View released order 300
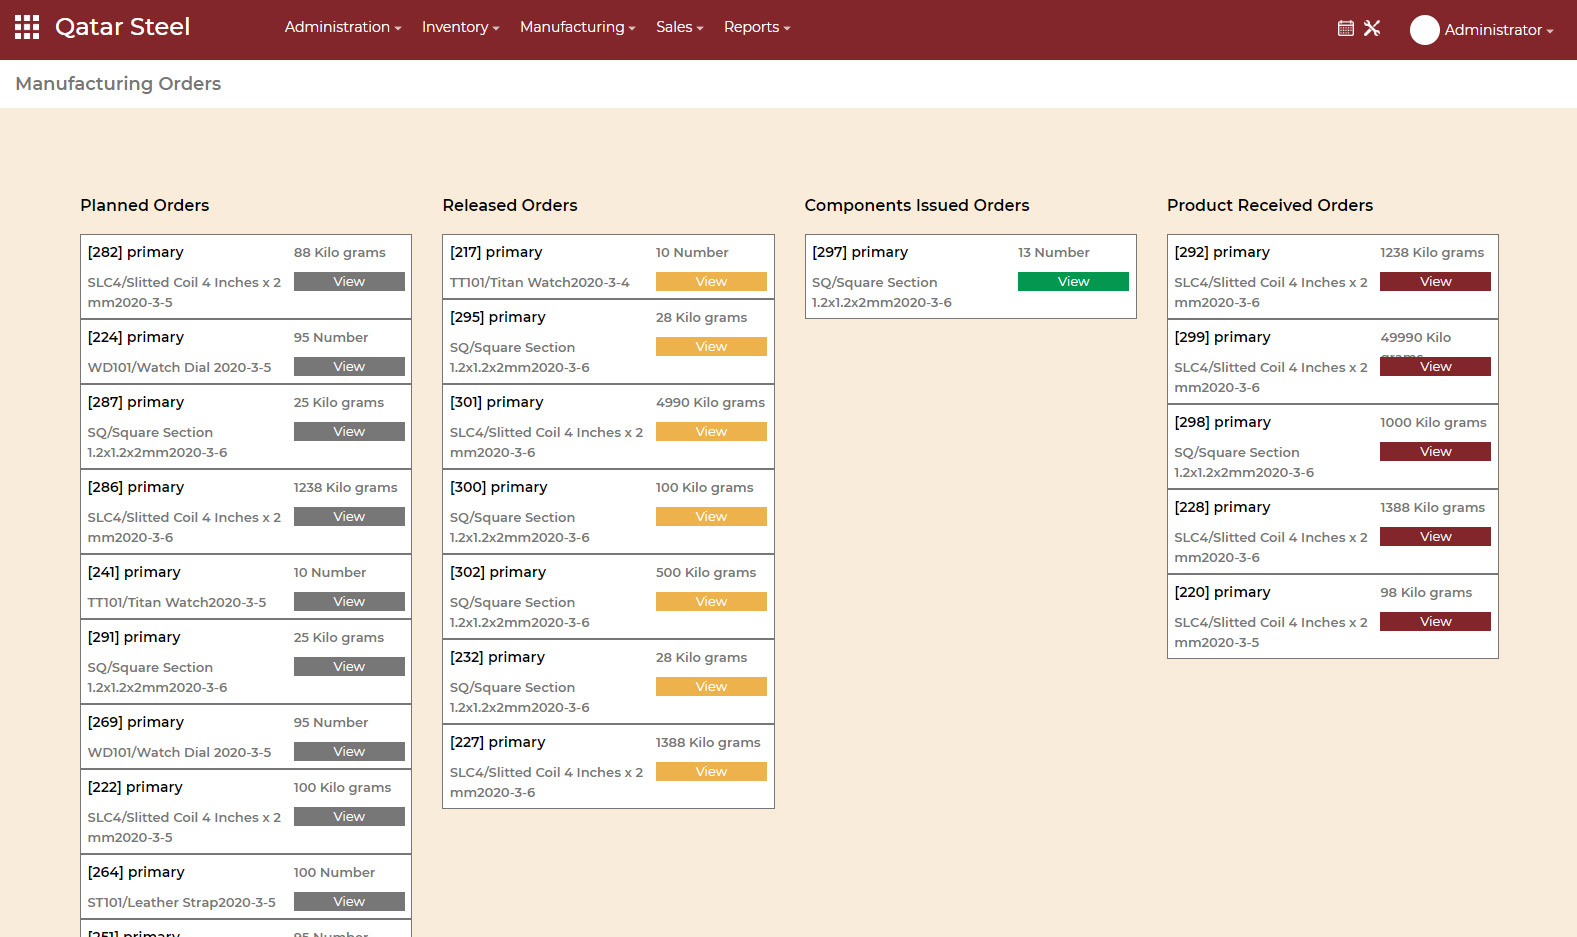The image size is (1577, 937). (711, 517)
